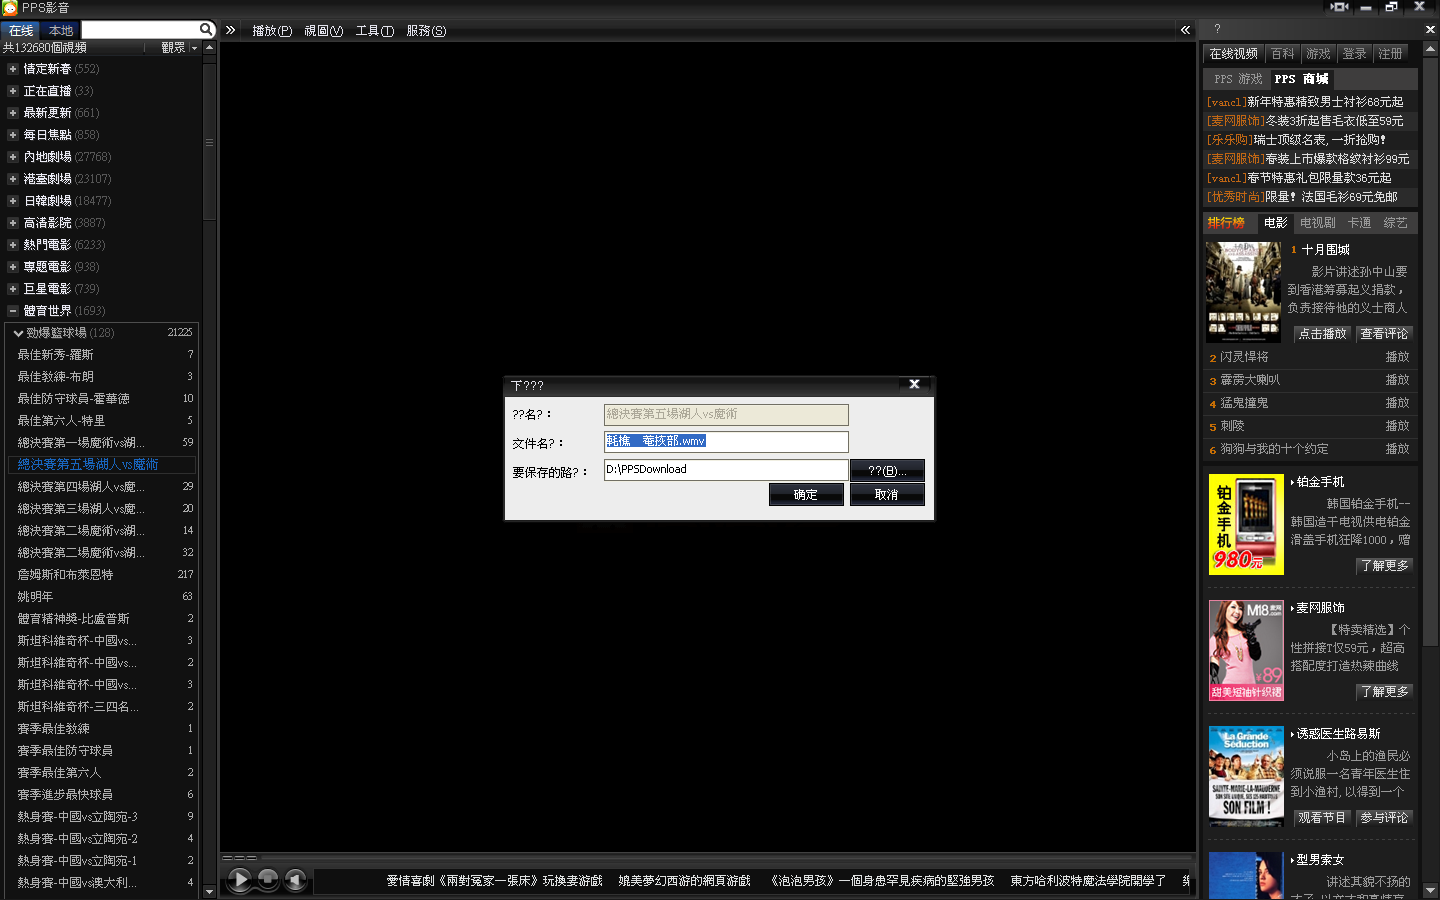Click the La Grande Séduction poster thumbnail
This screenshot has height=900, width=1440.
[1246, 776]
